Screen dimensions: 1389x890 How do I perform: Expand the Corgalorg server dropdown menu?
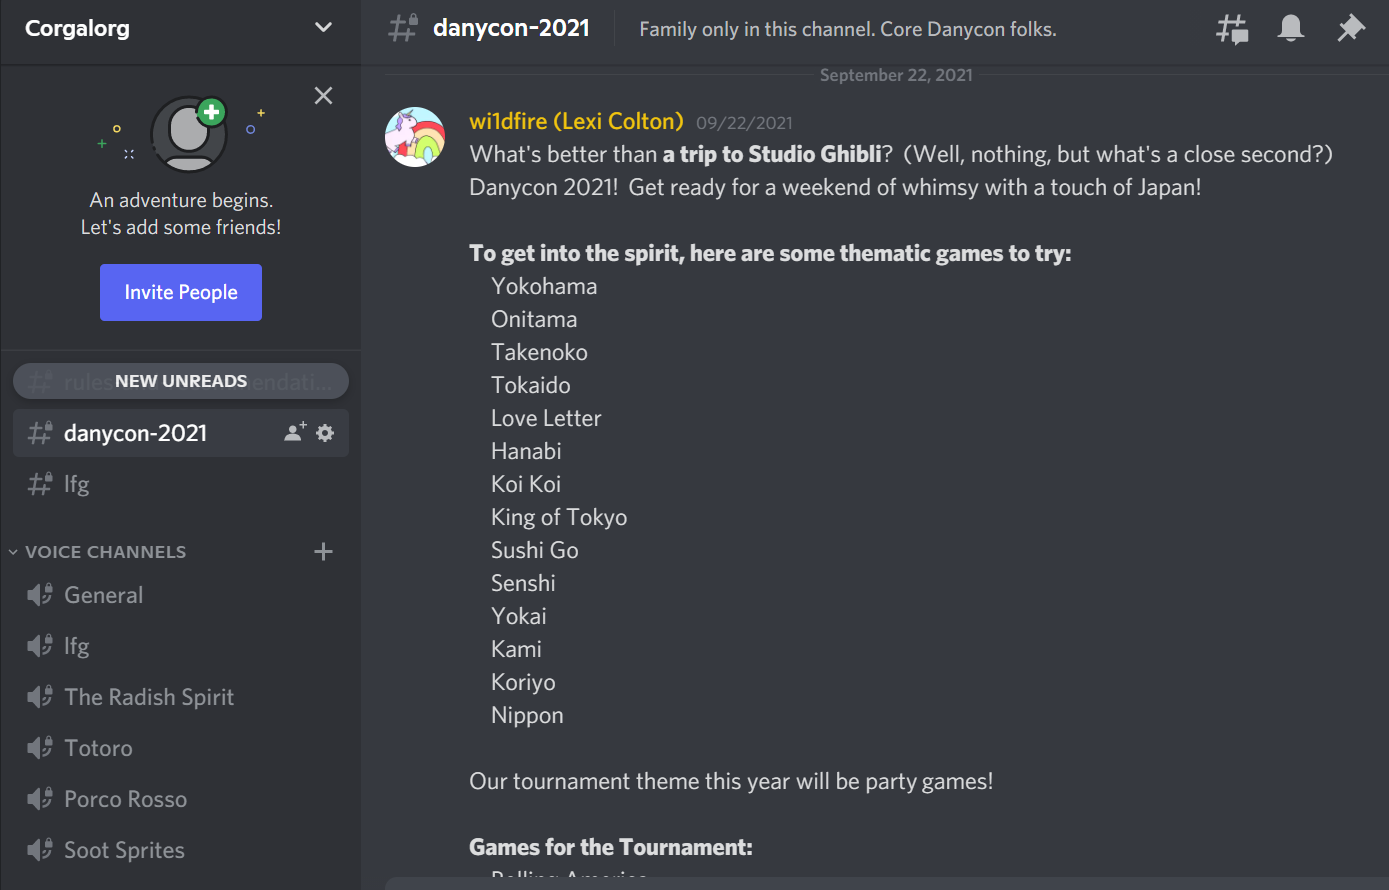[323, 28]
